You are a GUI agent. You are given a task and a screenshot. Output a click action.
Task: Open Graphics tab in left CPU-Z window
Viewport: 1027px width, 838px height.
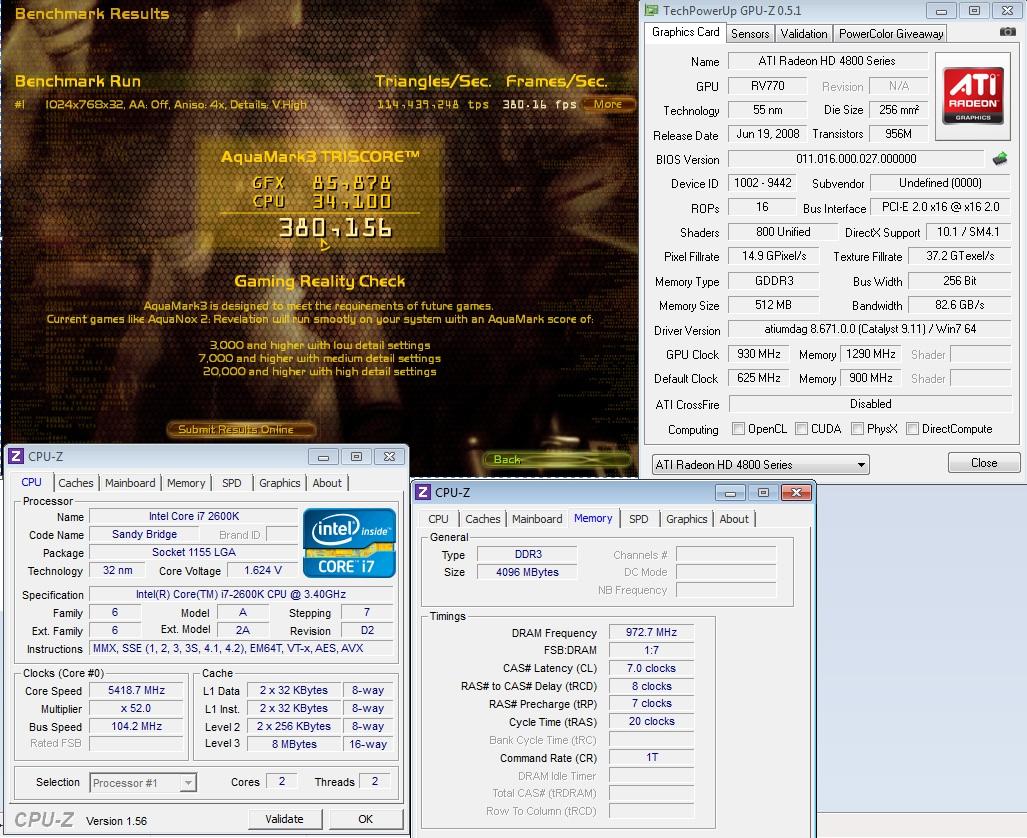click(x=280, y=483)
